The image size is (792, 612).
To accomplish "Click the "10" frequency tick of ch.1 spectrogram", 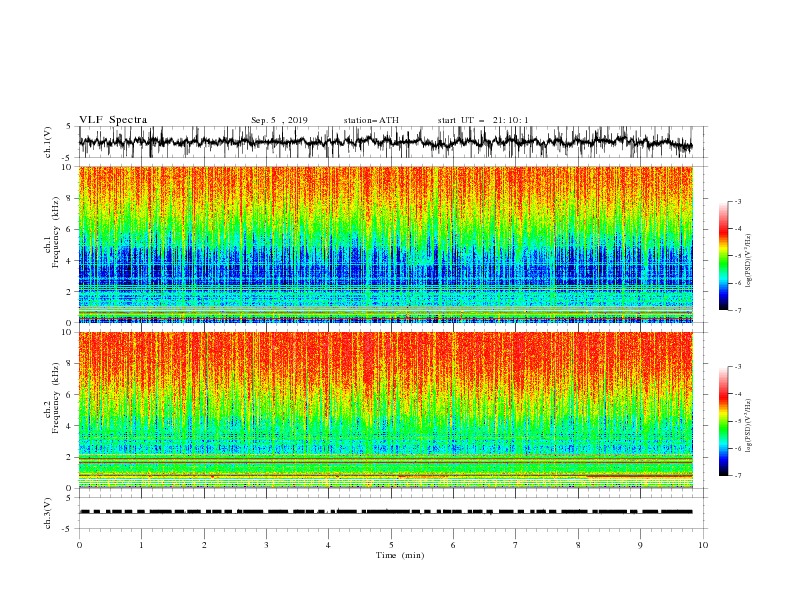I will pos(67,167).
